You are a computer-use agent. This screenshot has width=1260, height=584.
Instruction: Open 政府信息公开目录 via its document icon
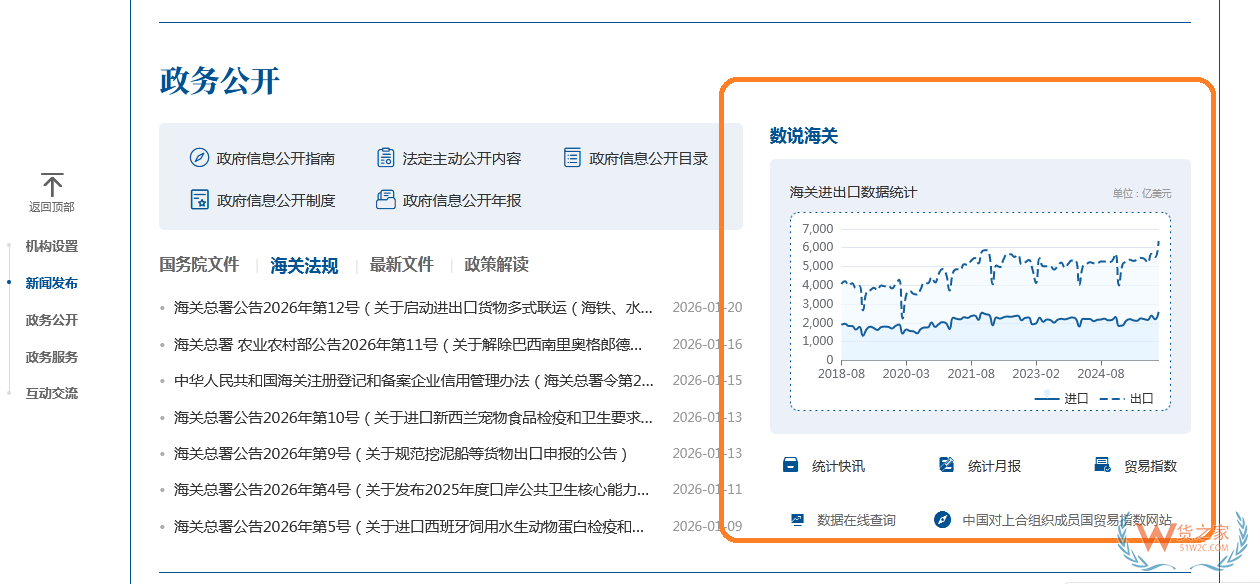click(x=572, y=156)
